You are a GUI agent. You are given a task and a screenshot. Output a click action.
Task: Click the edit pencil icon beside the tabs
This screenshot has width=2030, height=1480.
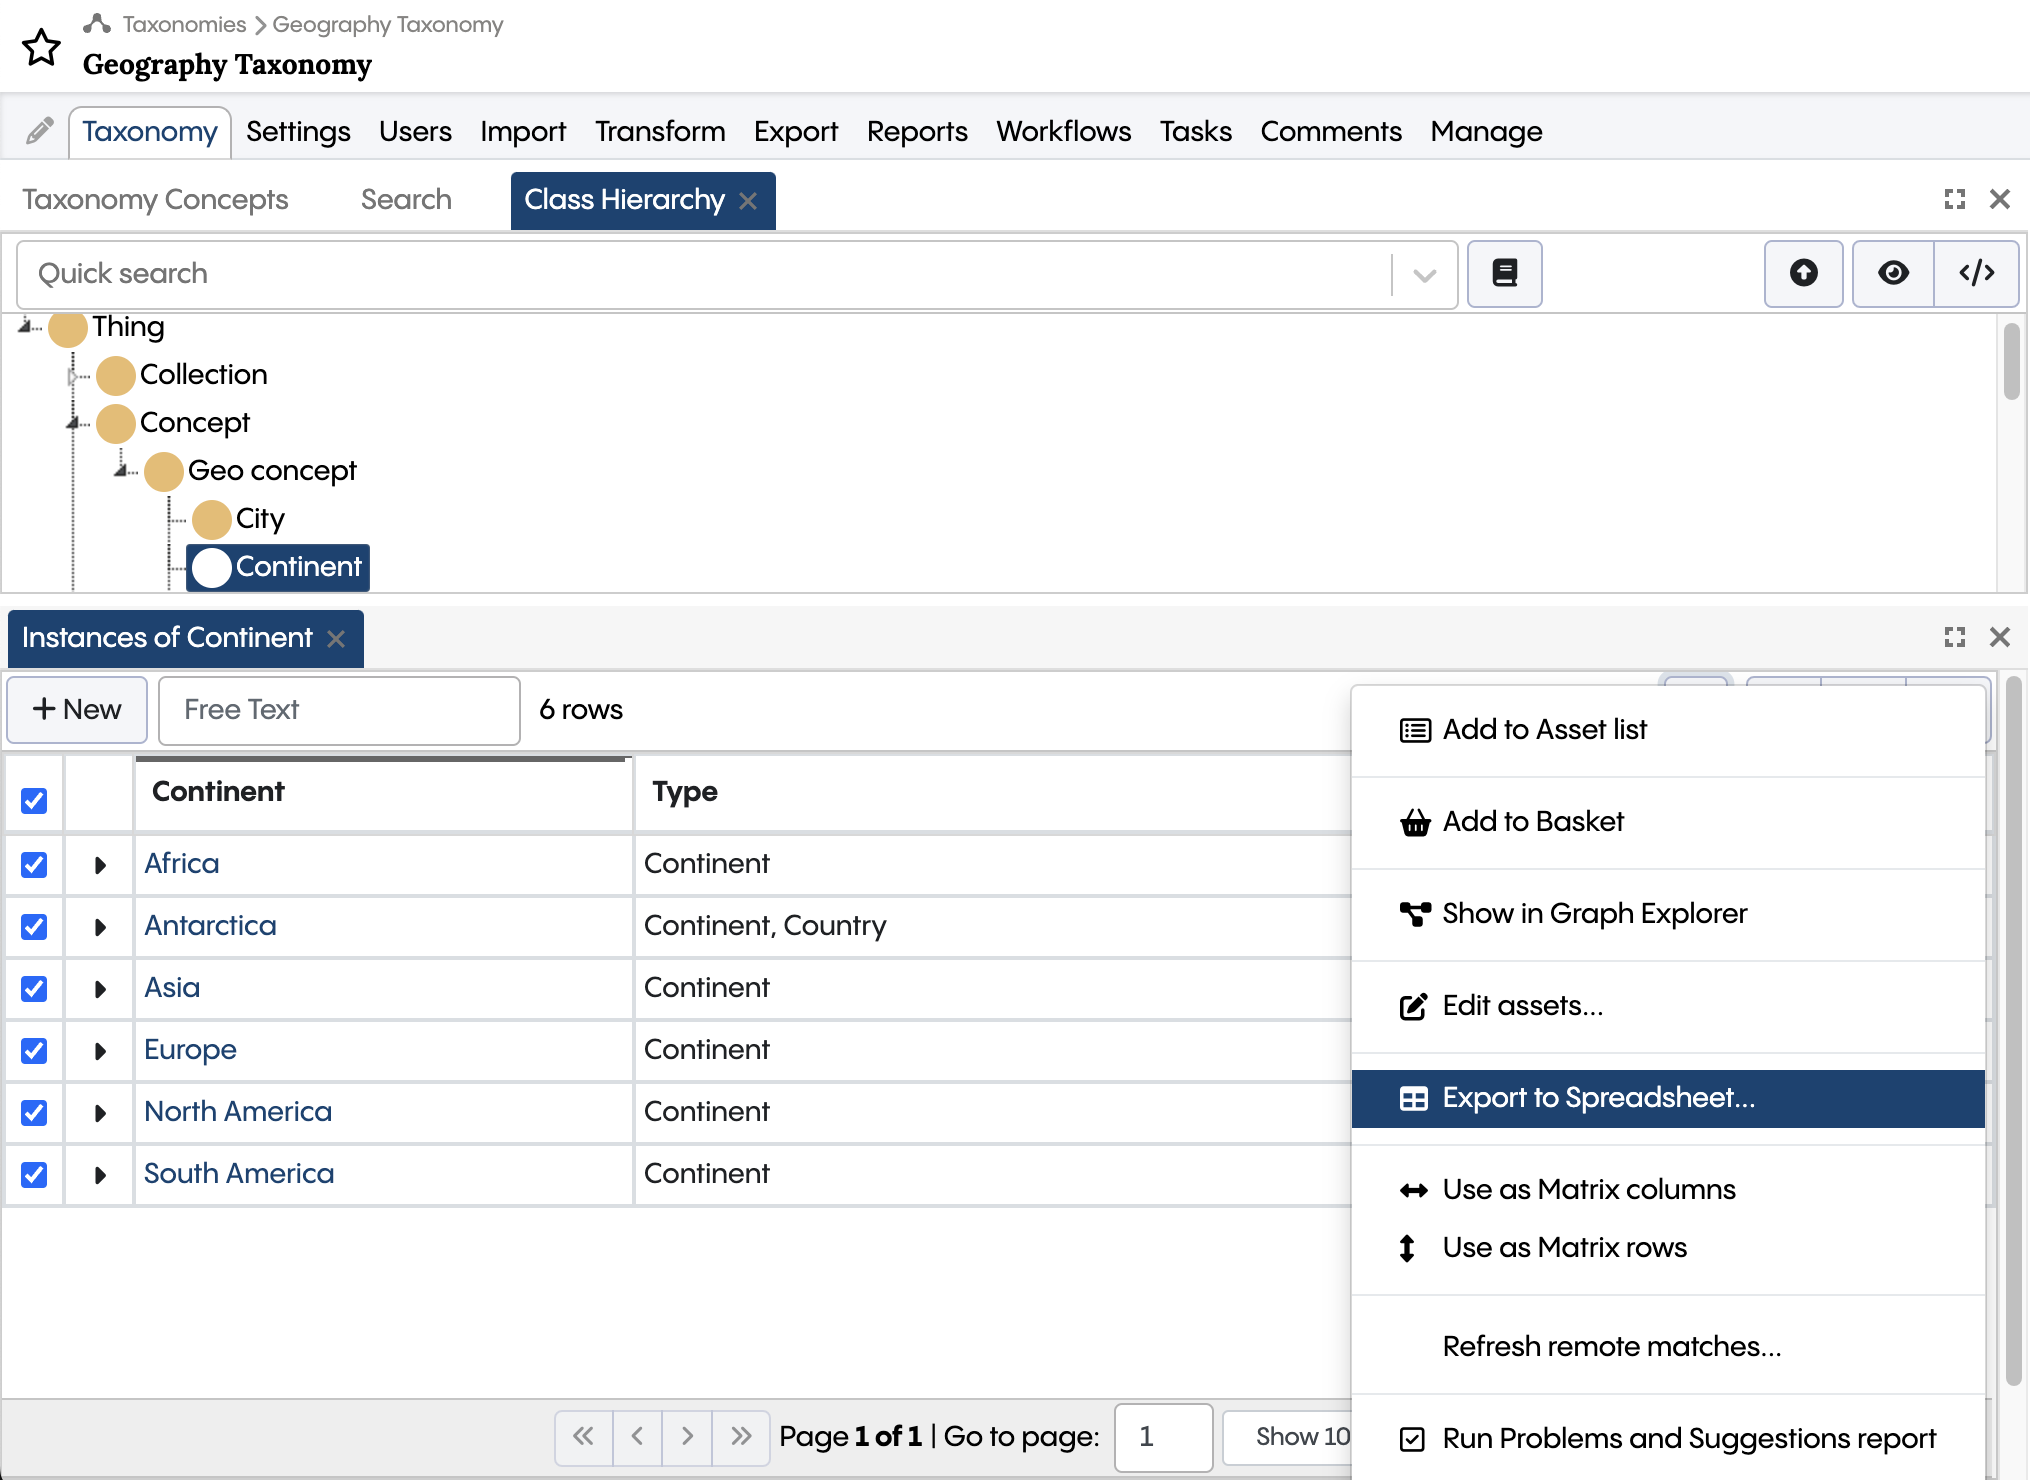39,131
